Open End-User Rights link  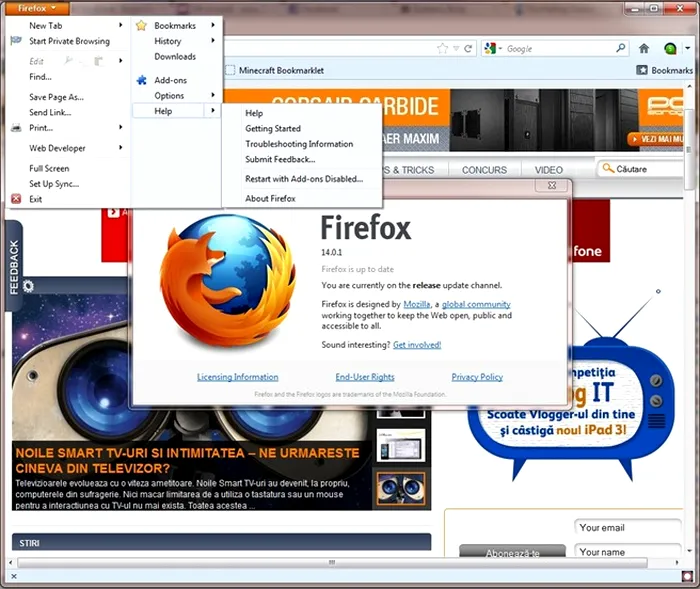coord(365,377)
